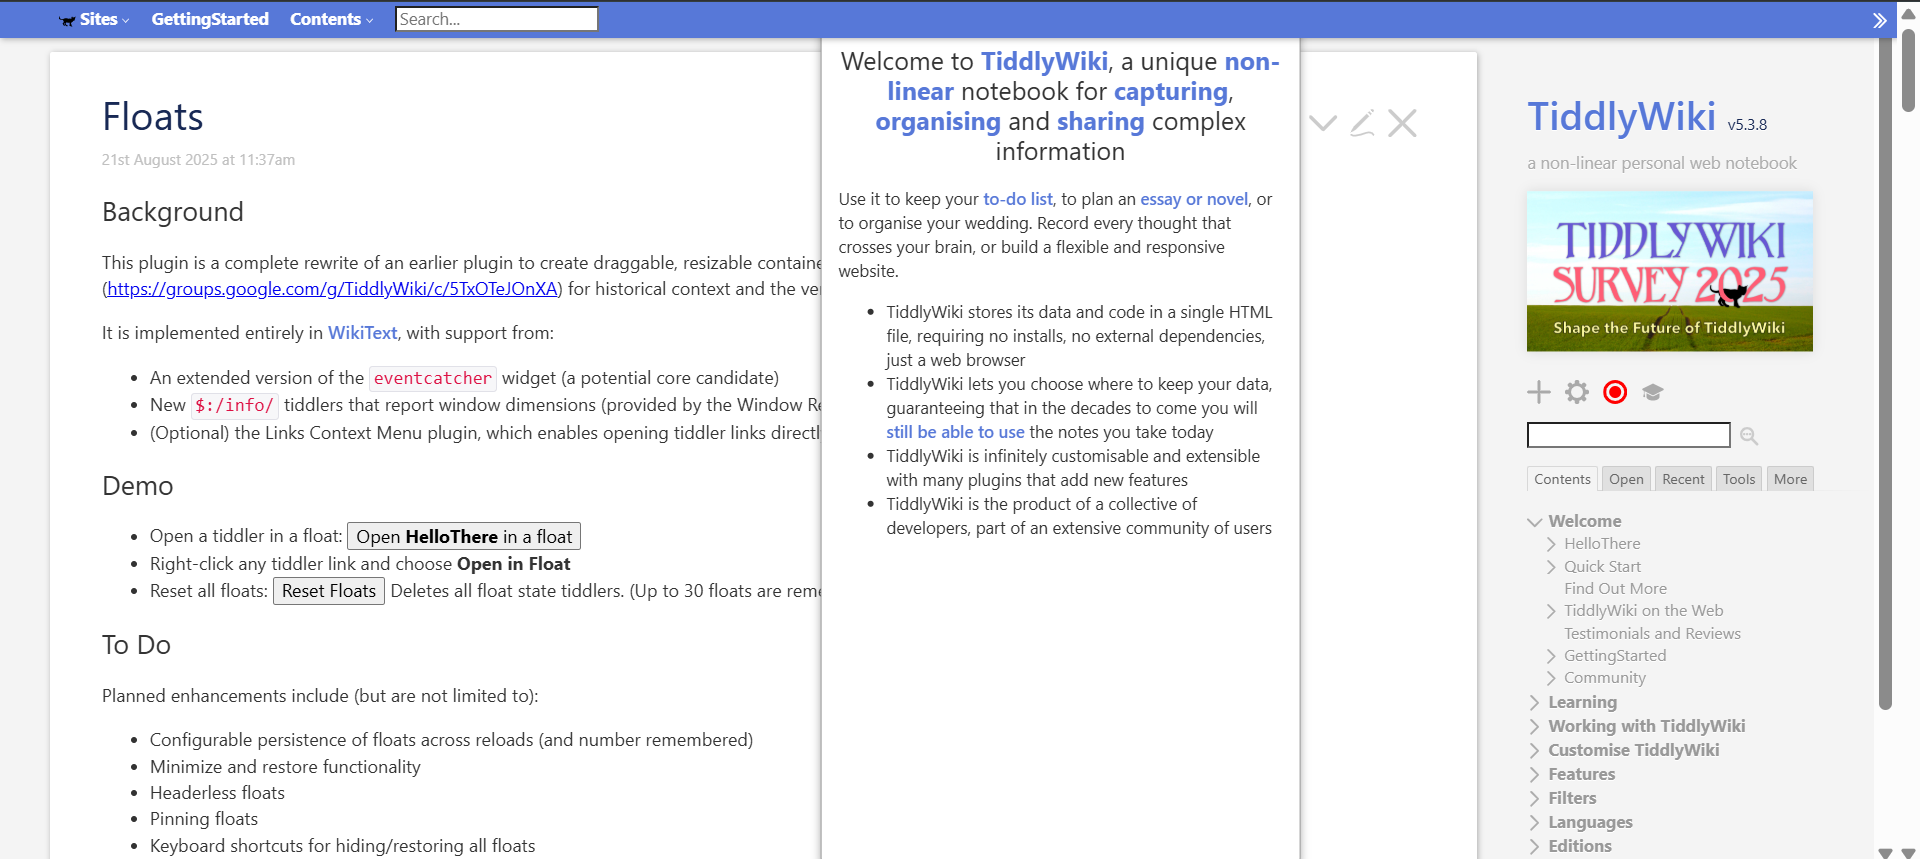This screenshot has width=1920, height=859.
Task: Follow the TiddlyWiki link in the float heading
Action: click(1044, 62)
